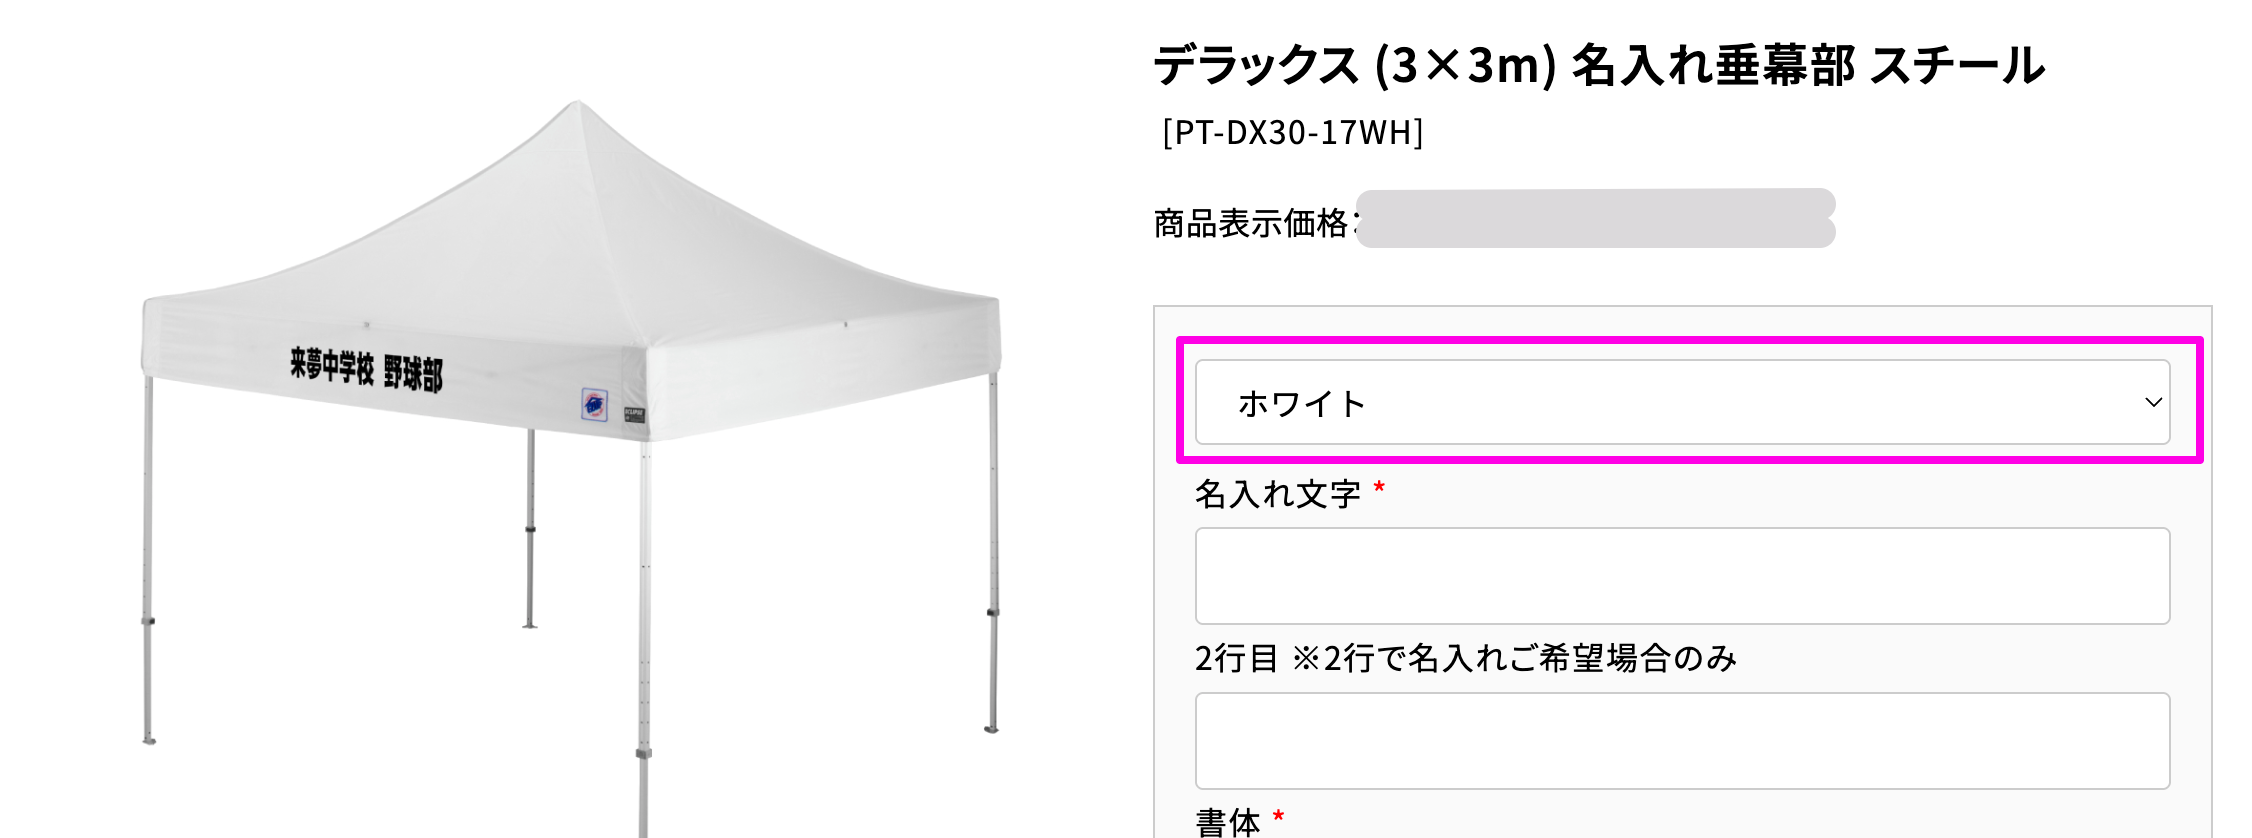Image resolution: width=2252 pixels, height=838 pixels.
Task: Click the 来夢中学校 野球部 text printed on the tent
Action: 366,370
